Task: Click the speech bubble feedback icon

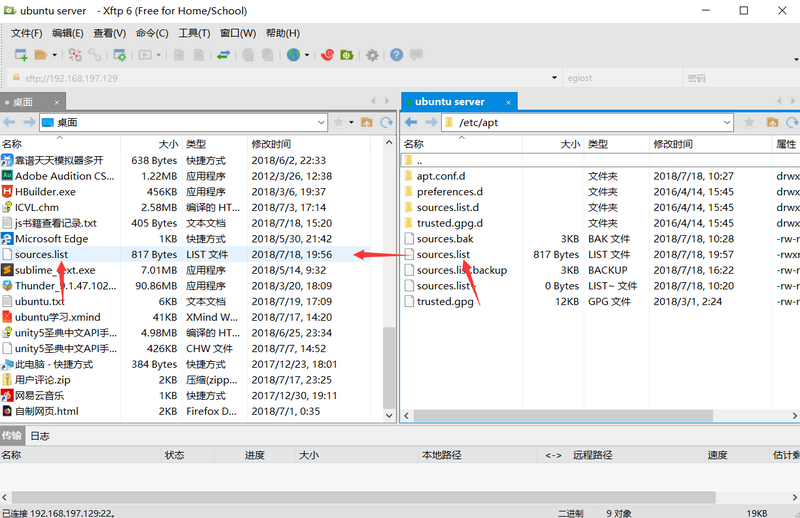Action: [416, 54]
